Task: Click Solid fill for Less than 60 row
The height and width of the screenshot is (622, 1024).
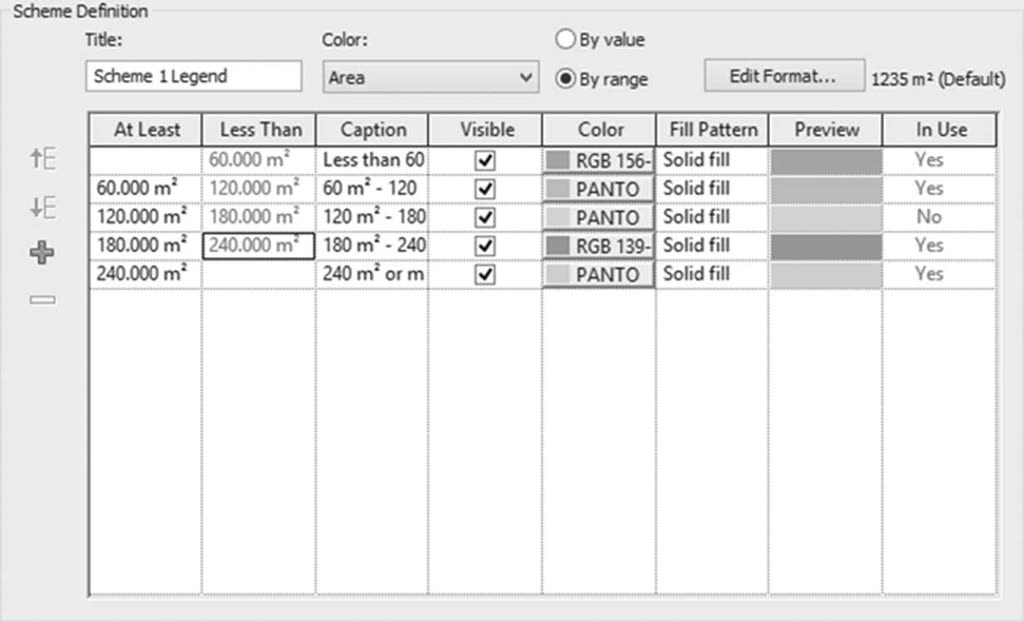Action: tap(712, 160)
